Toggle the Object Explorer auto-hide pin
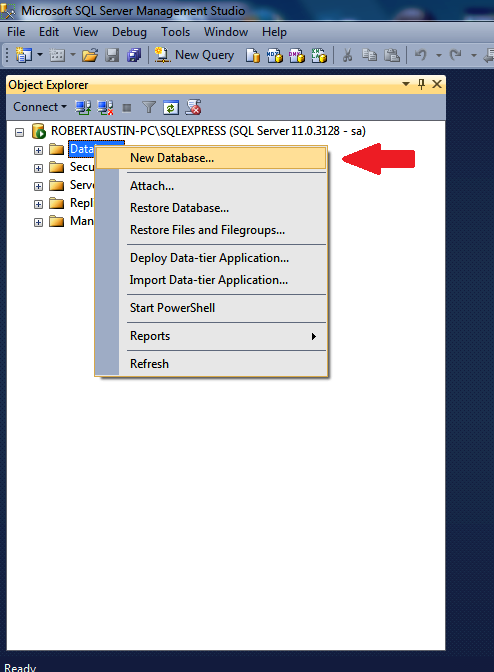 click(x=421, y=84)
